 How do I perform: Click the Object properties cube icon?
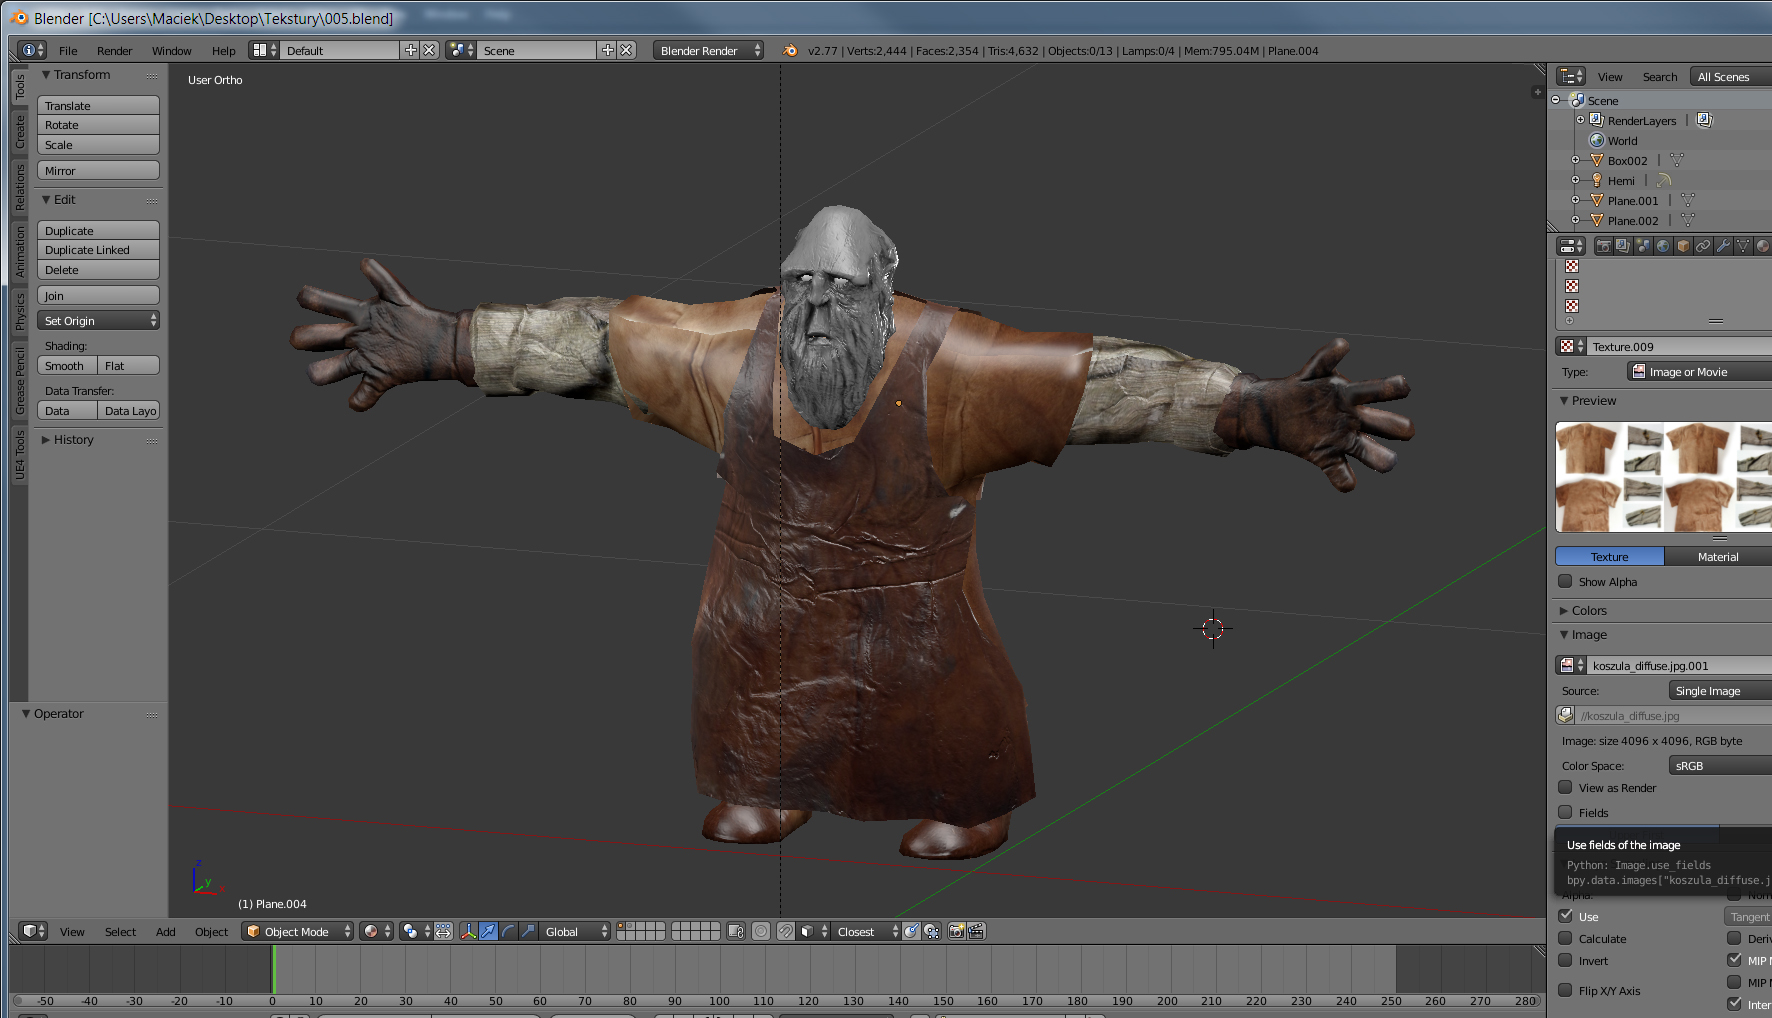pyautogui.click(x=1683, y=246)
